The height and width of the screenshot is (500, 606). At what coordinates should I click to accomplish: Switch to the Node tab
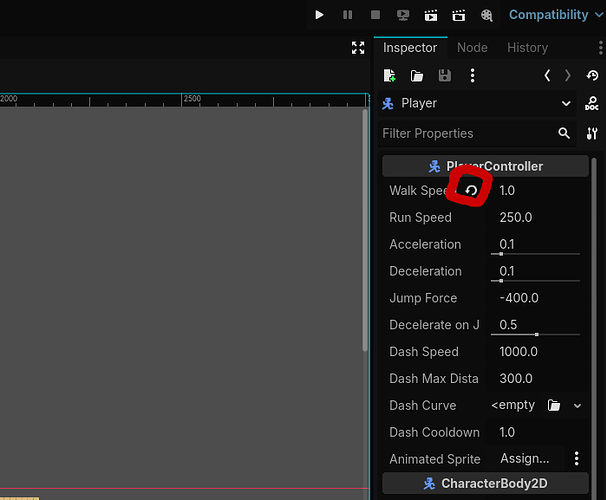coord(472,48)
